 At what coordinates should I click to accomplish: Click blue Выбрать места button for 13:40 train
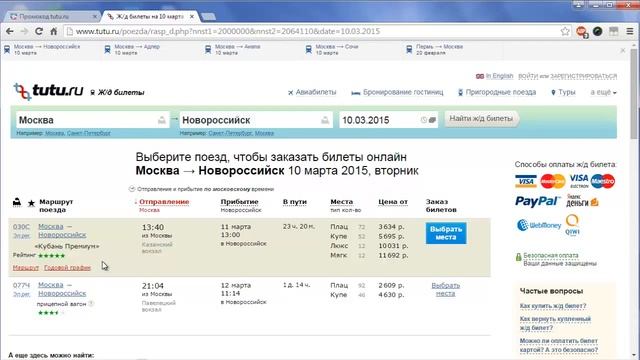point(446,233)
